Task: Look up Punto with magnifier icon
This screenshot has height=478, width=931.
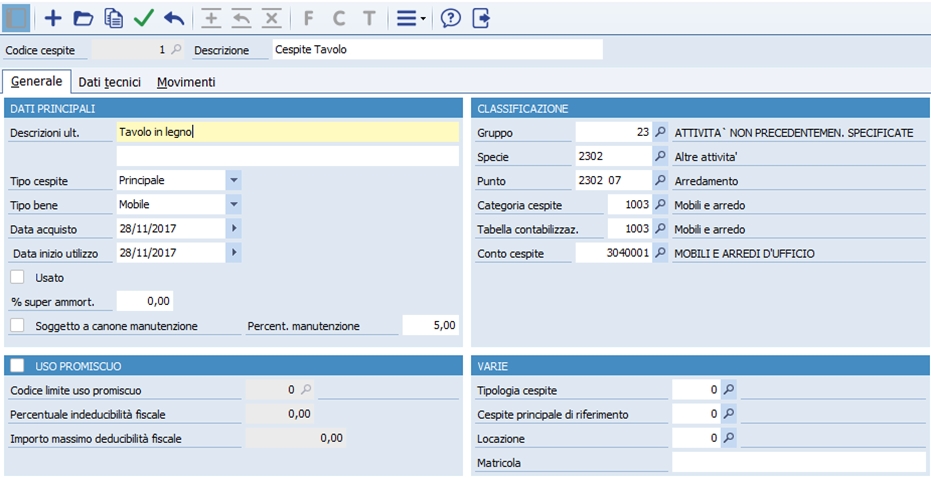Action: coord(660,181)
